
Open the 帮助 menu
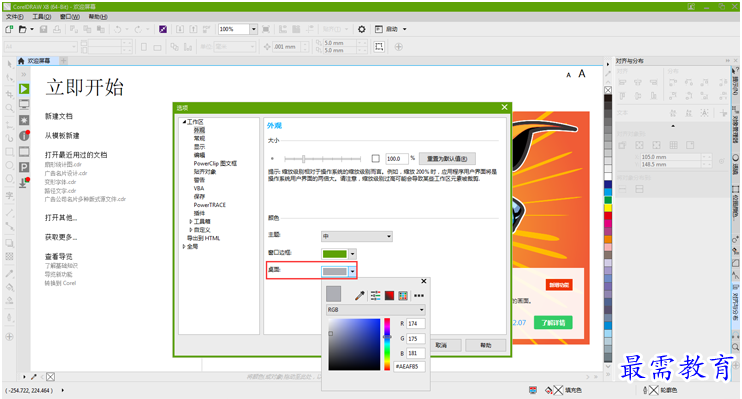point(98,17)
